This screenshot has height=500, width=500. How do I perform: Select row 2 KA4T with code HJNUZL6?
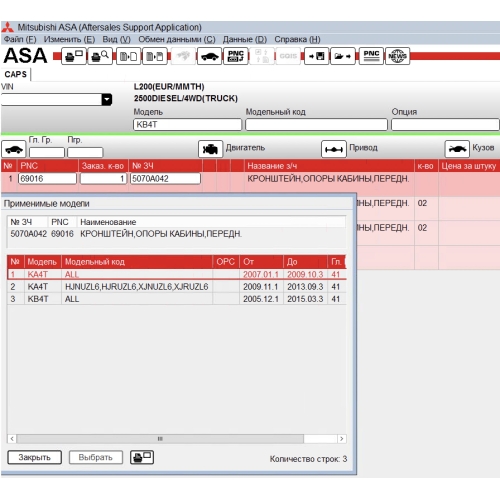tap(177, 286)
